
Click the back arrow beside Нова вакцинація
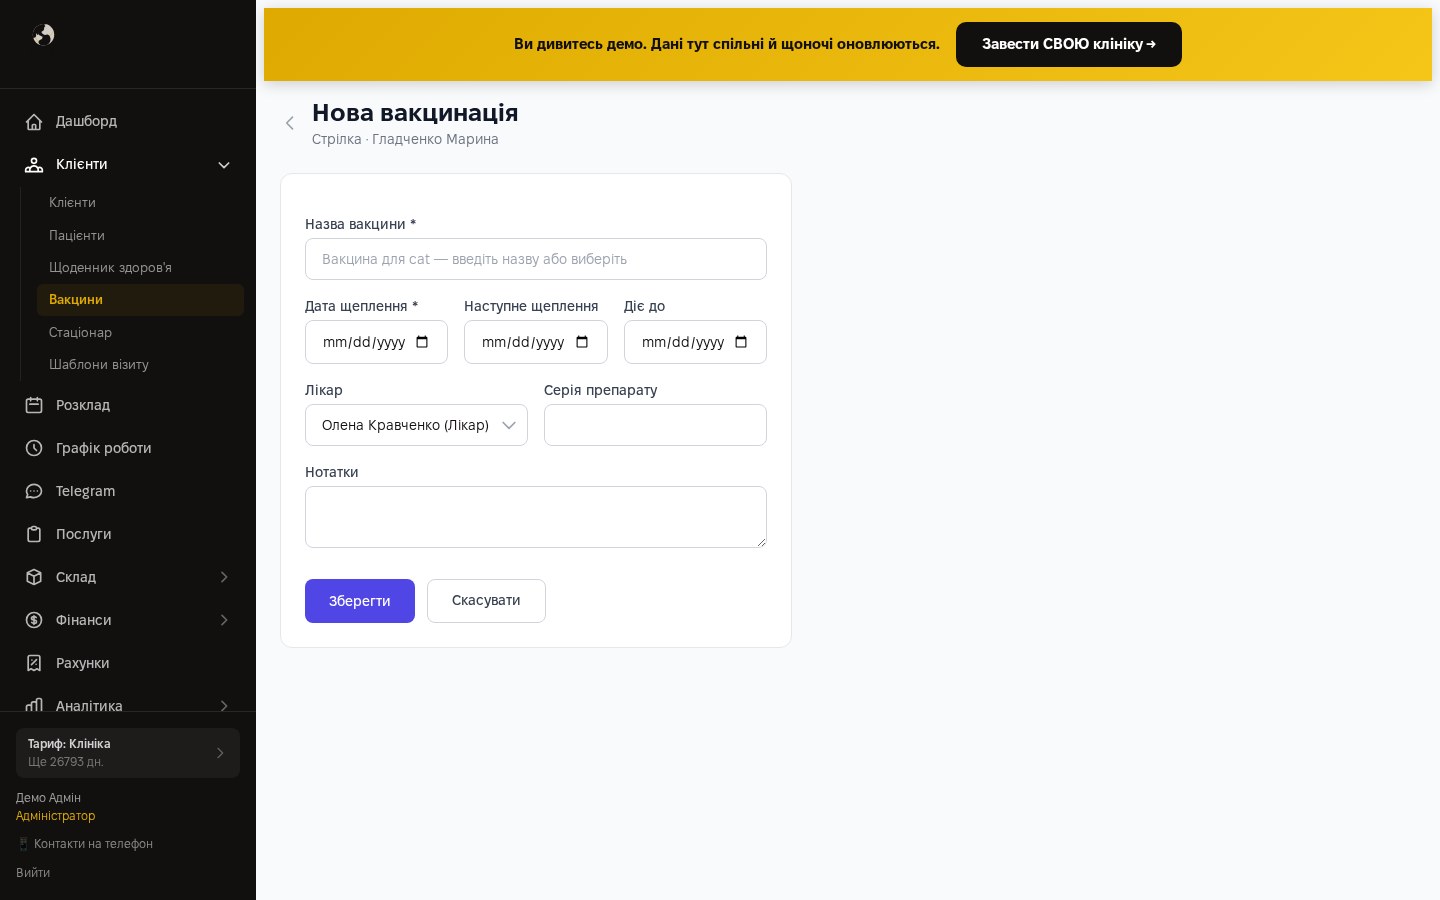290,123
